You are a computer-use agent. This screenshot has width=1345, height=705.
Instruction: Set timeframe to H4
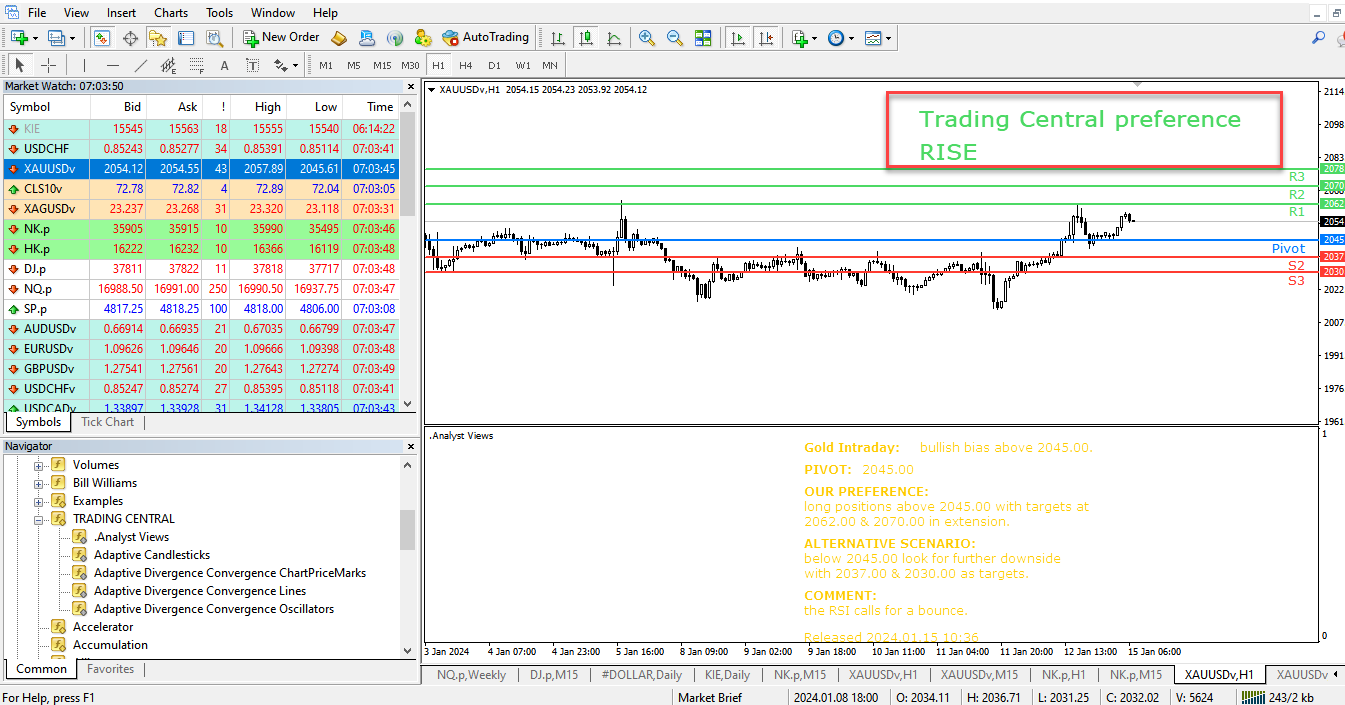coord(466,65)
